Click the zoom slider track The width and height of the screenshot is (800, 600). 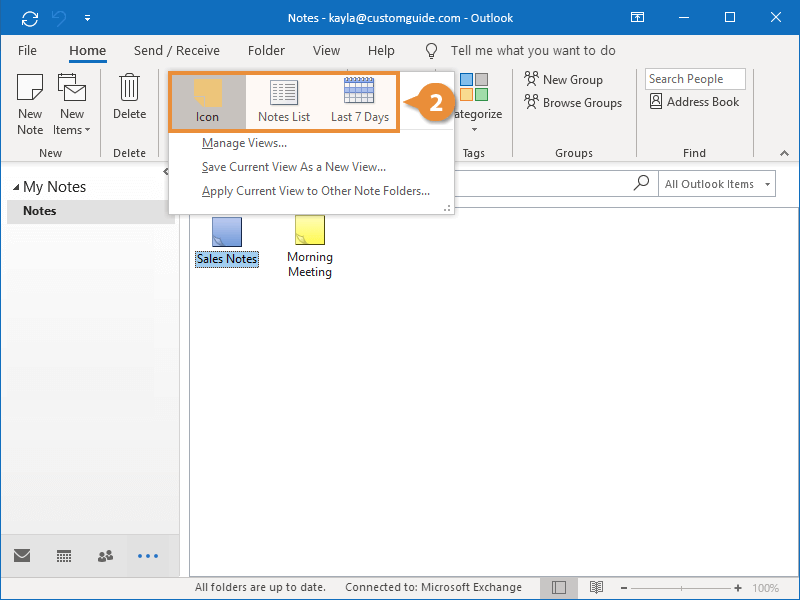pyautogui.click(x=681, y=588)
